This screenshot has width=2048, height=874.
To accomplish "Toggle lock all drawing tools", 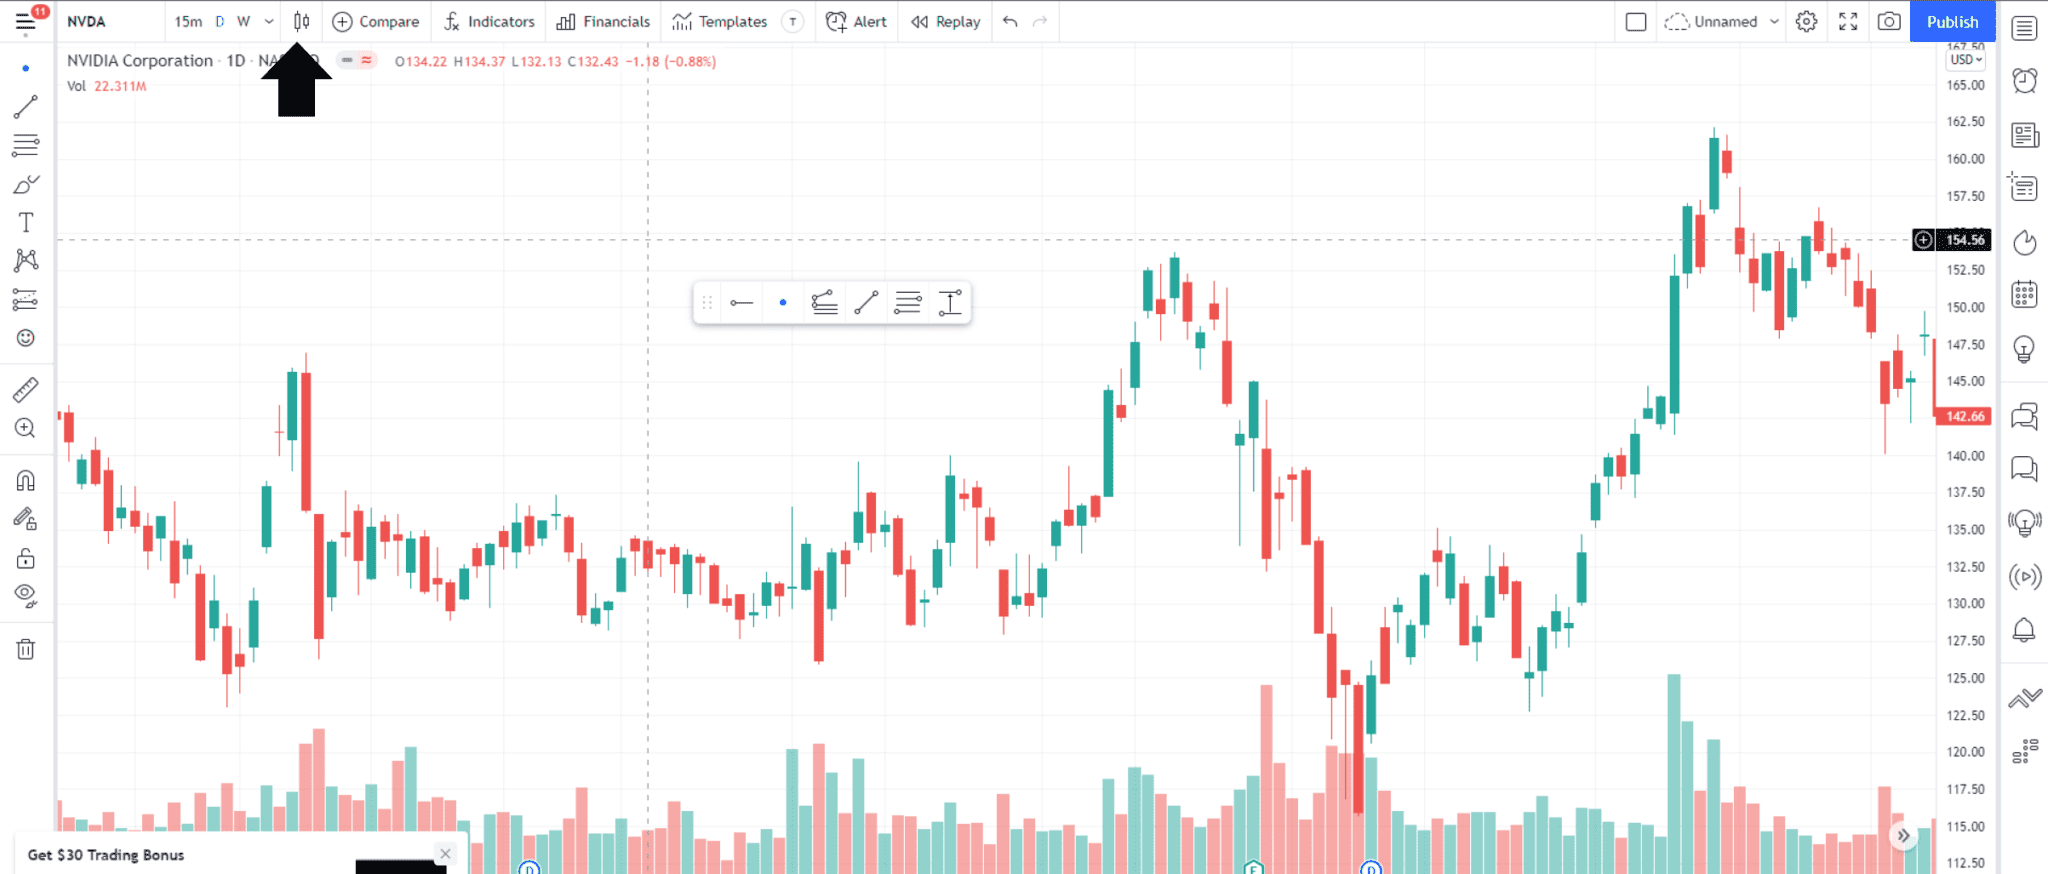I will [26, 558].
